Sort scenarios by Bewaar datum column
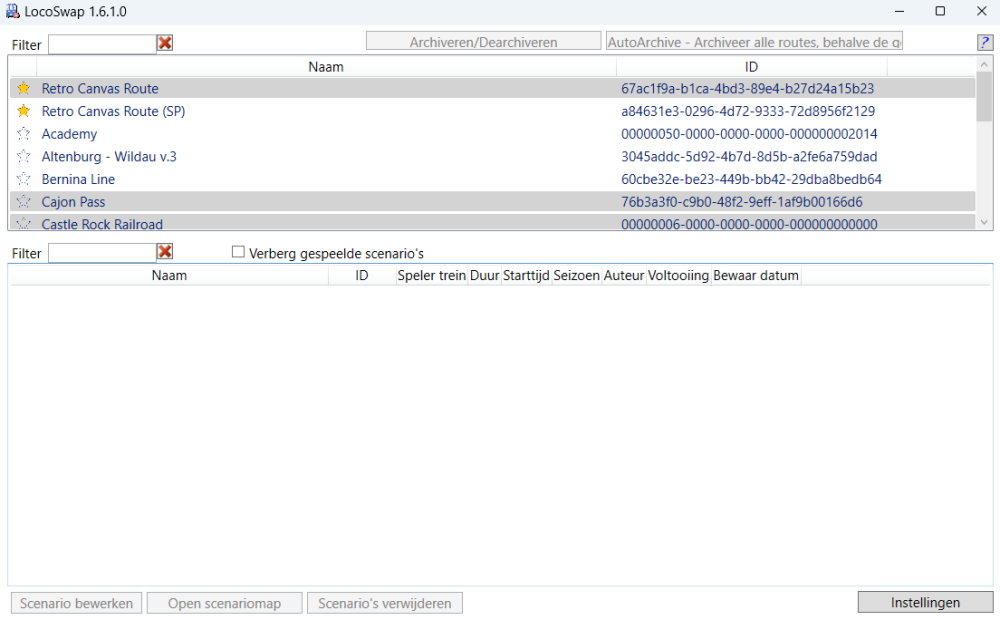 click(755, 275)
